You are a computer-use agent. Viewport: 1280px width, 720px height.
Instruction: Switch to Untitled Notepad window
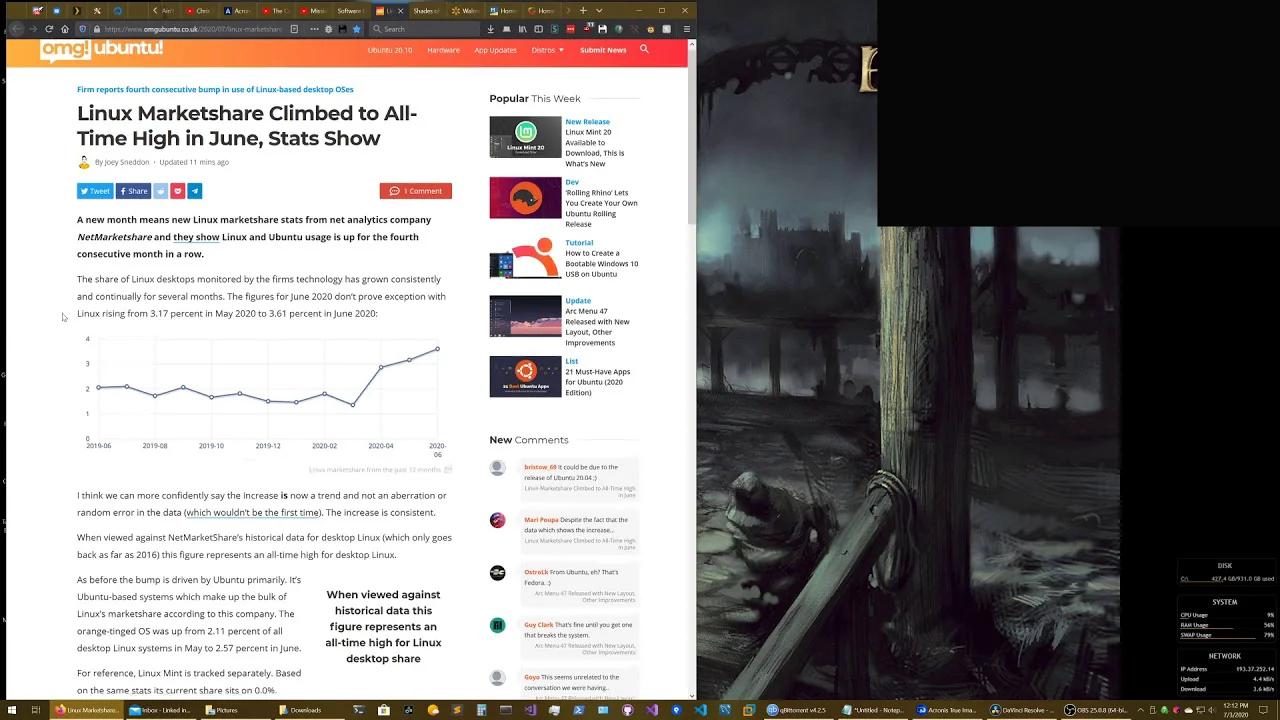[873, 710]
